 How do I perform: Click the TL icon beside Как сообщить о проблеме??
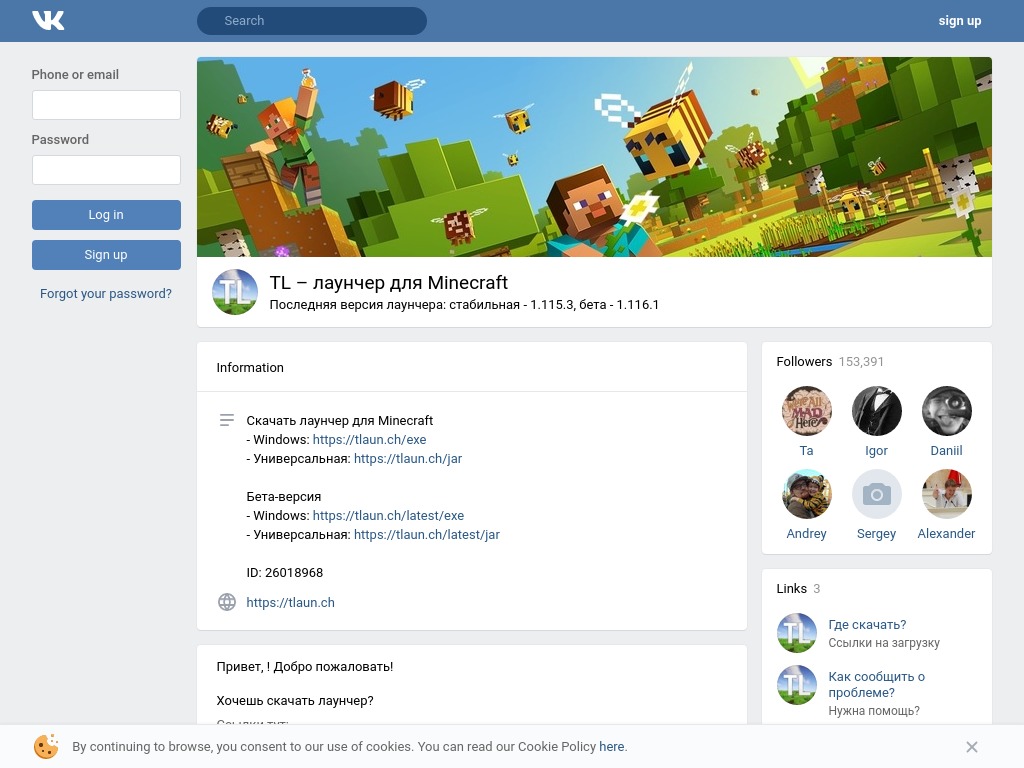pos(797,685)
